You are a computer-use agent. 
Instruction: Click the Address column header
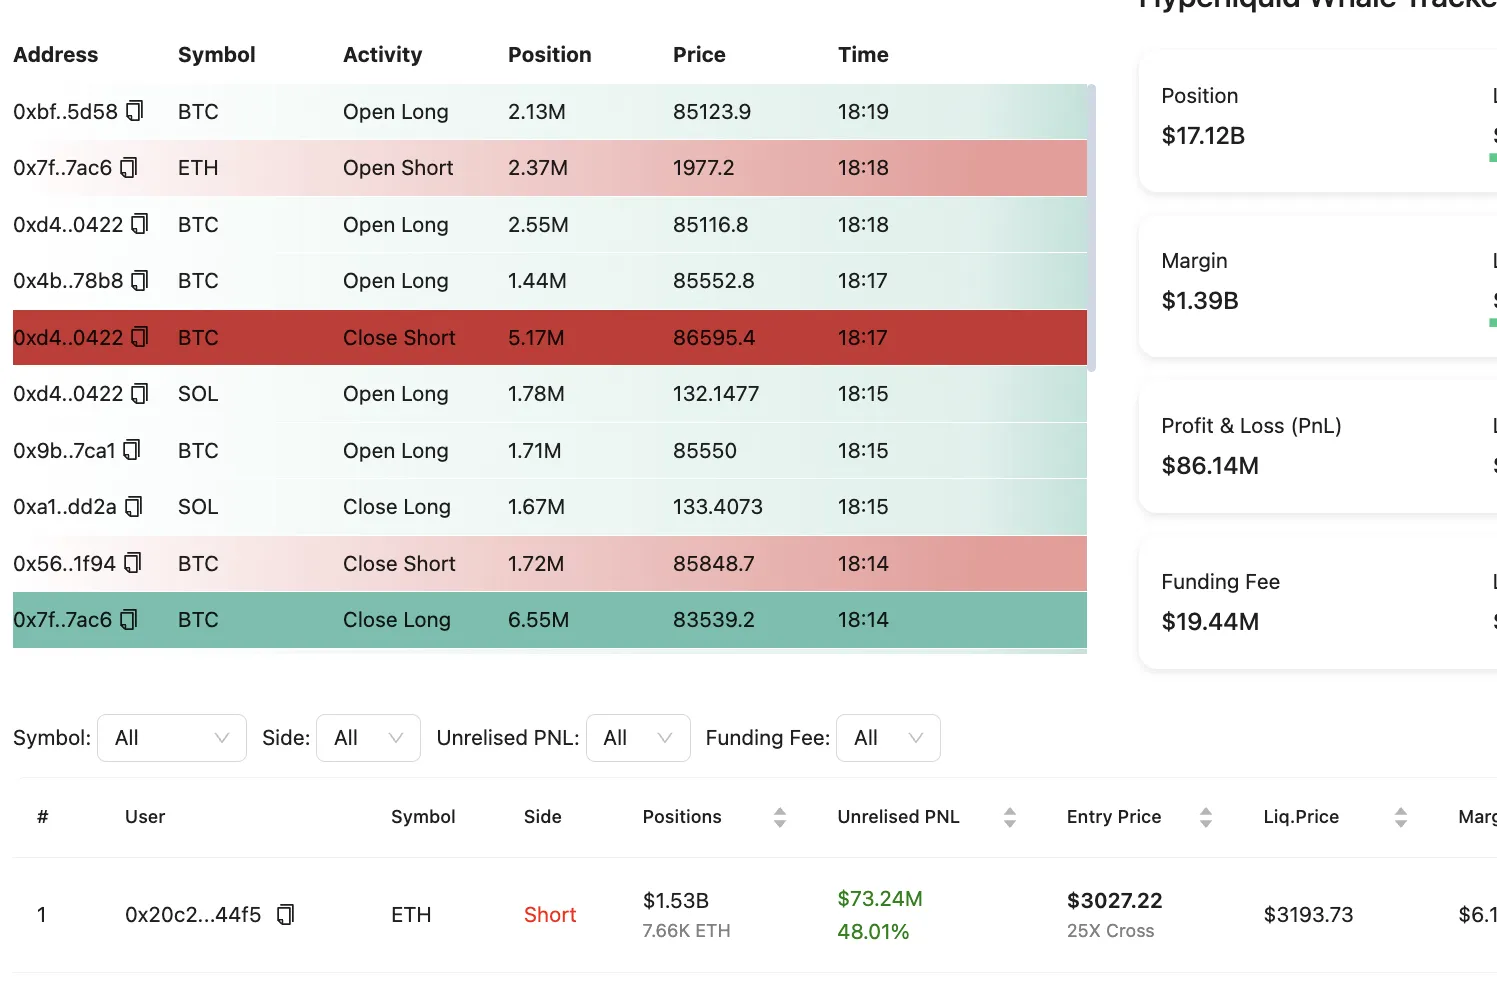[x=56, y=55]
